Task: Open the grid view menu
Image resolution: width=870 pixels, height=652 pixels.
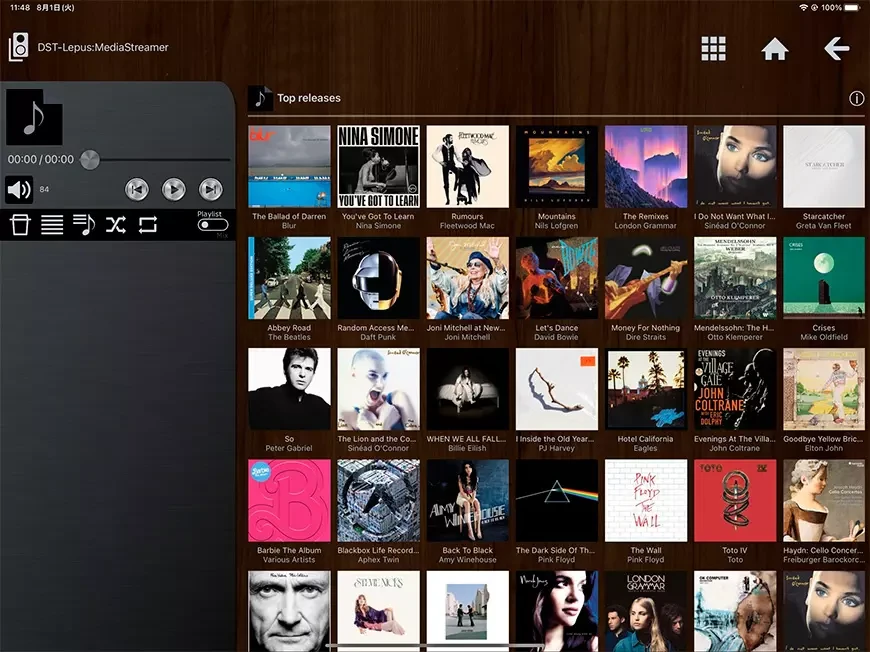Action: [714, 47]
